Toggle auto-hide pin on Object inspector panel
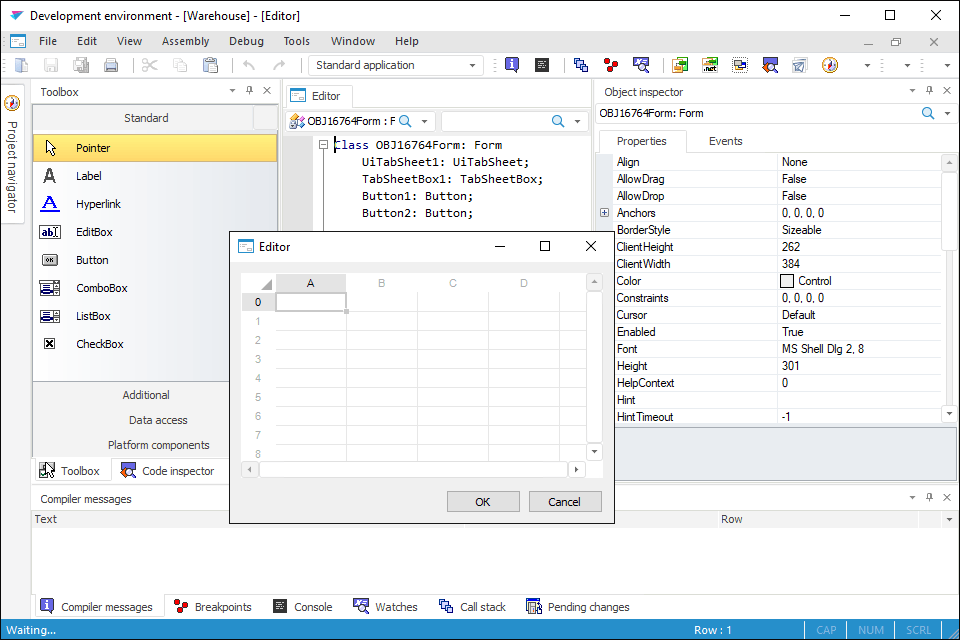Image resolution: width=960 pixels, height=640 pixels. [929, 91]
